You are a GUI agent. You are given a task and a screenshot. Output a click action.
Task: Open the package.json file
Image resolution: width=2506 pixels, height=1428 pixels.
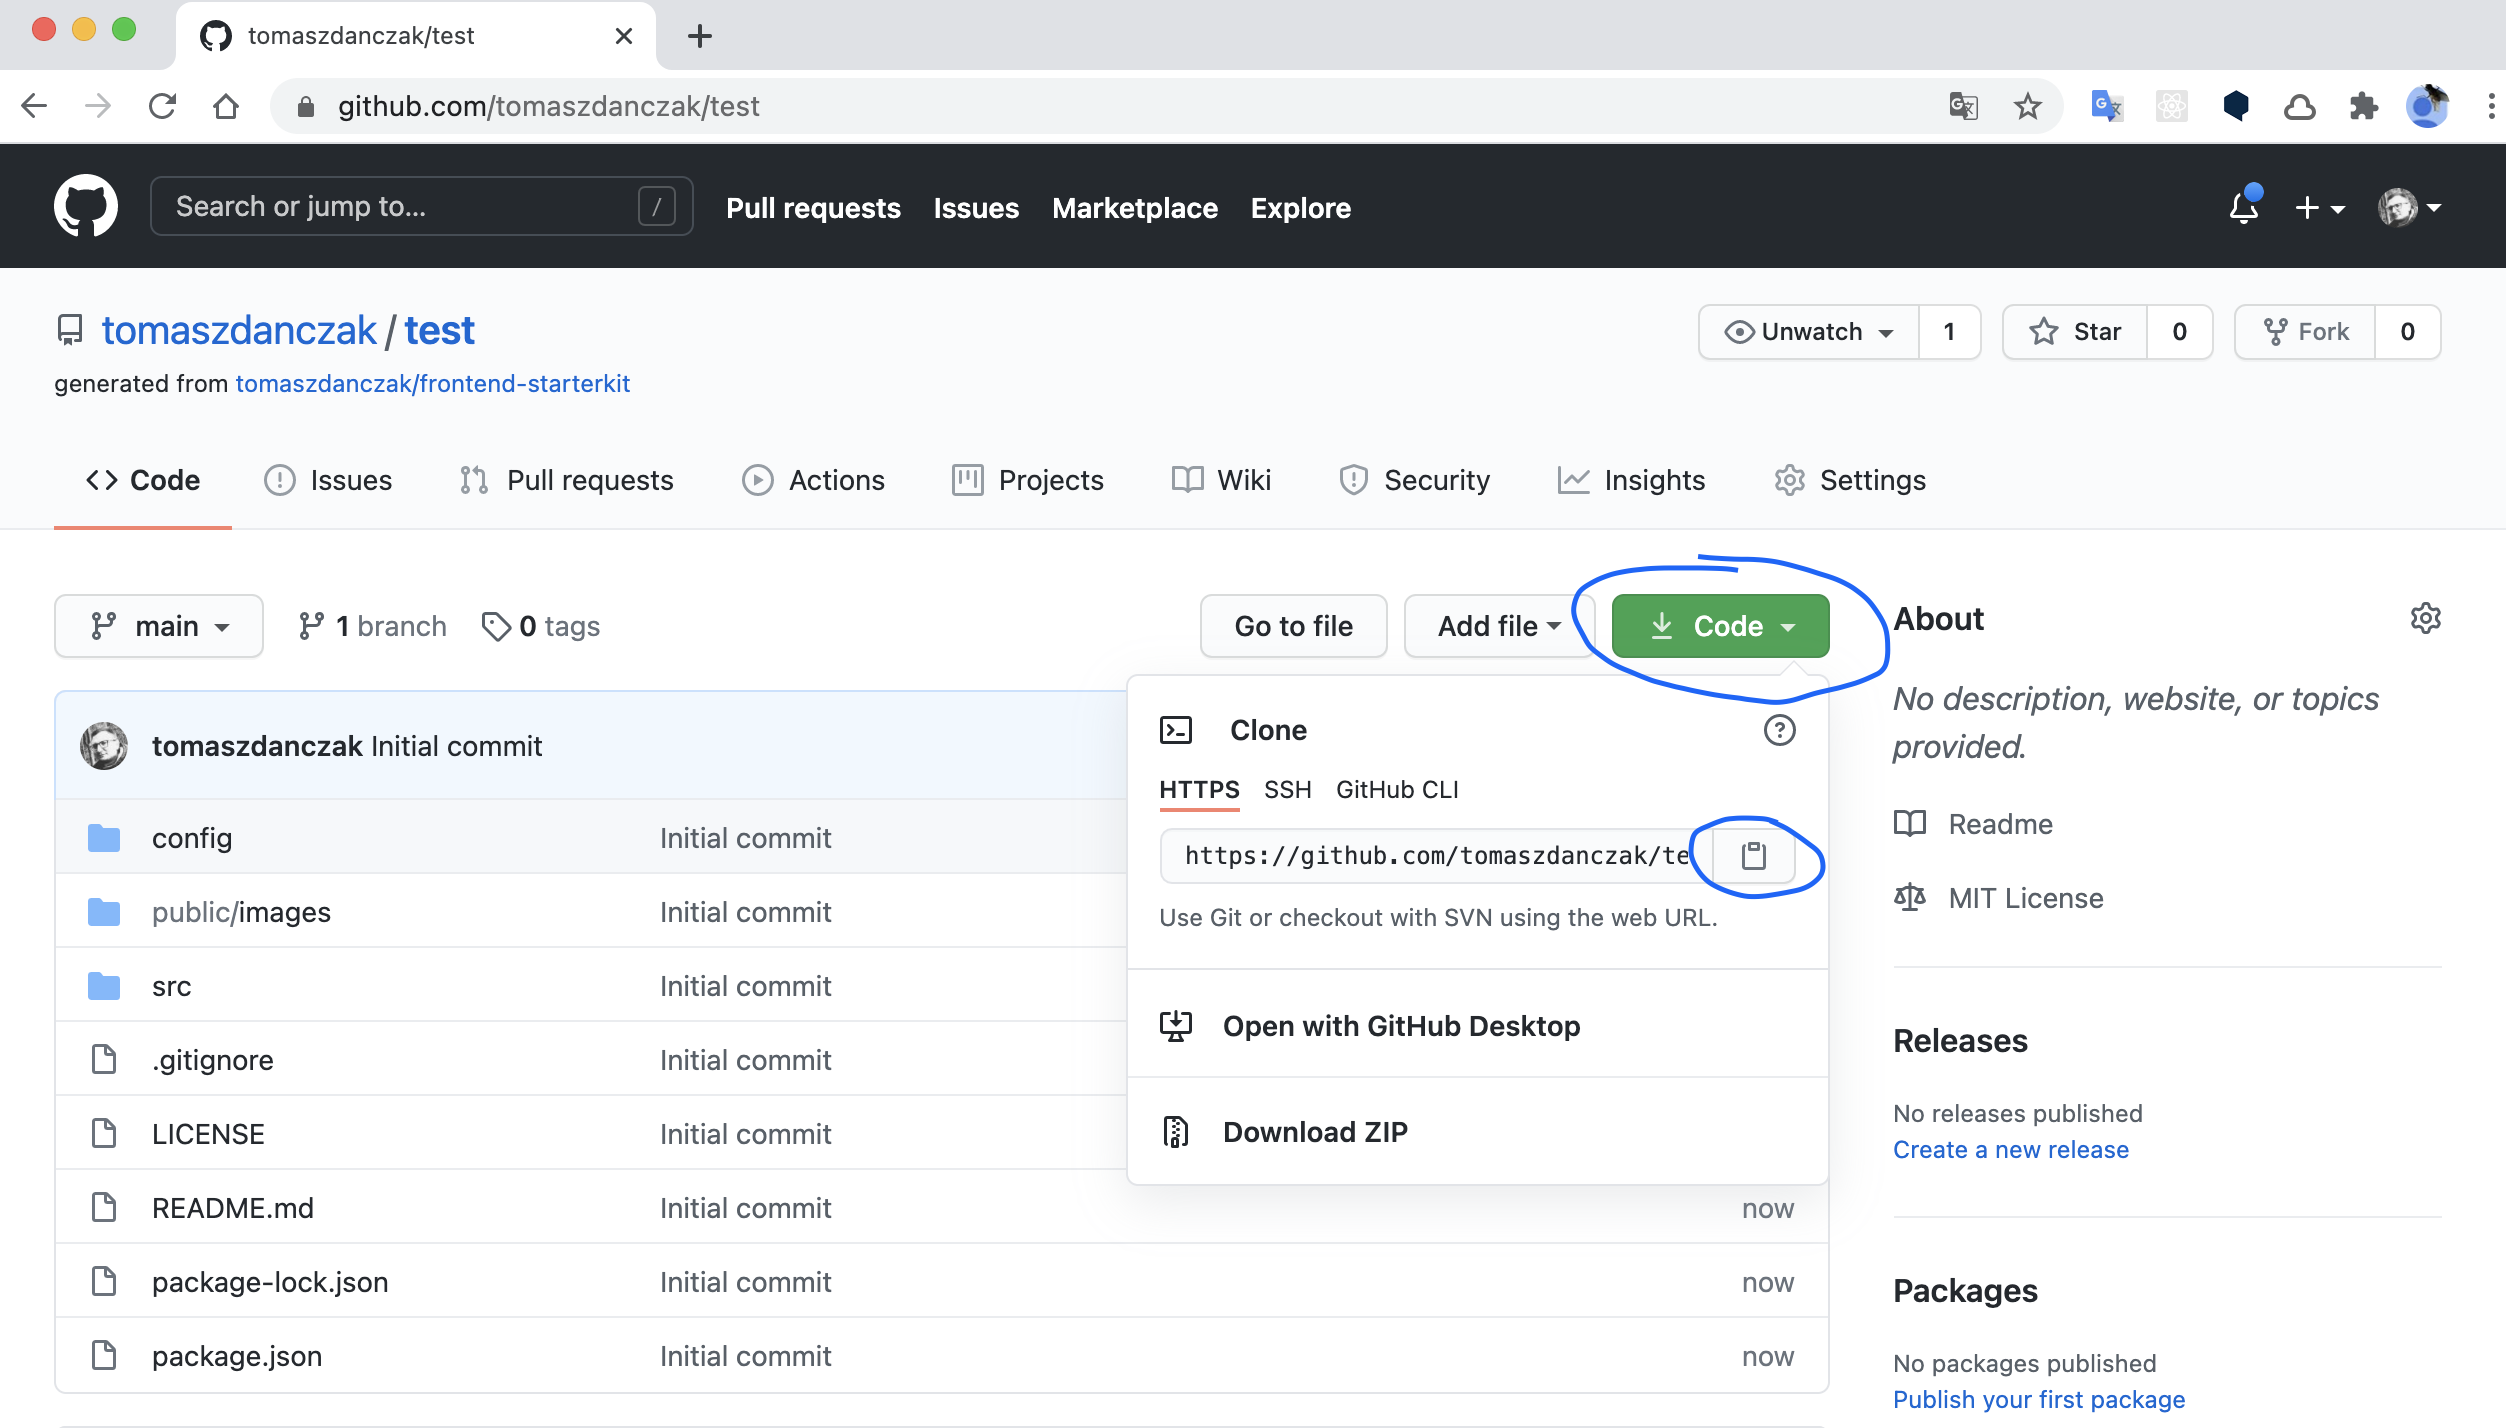tap(237, 1356)
